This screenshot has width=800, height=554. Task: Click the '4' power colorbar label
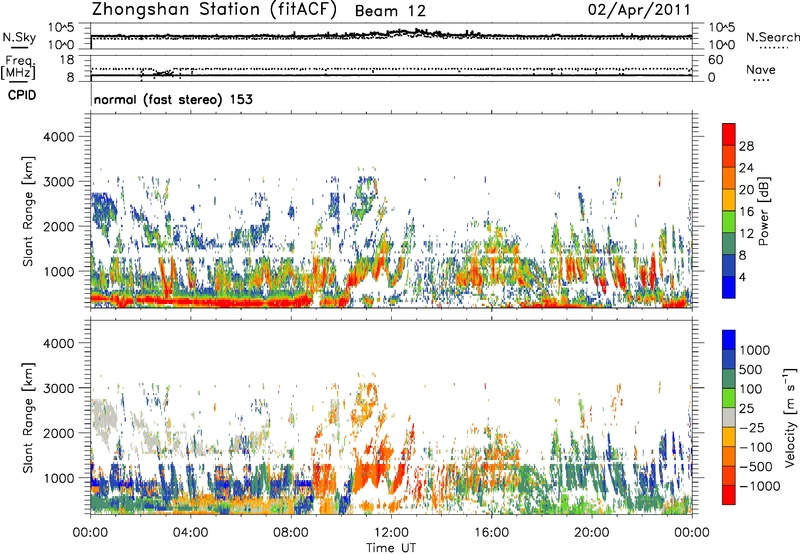click(x=742, y=278)
